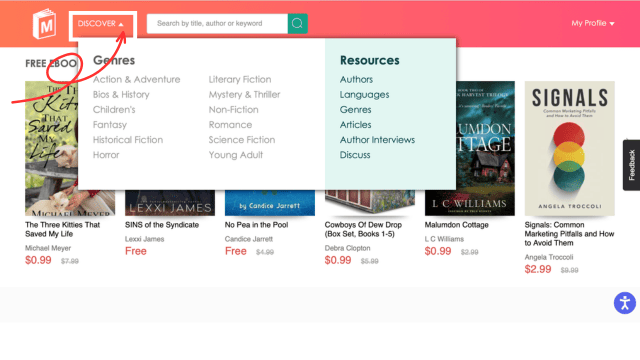Image resolution: width=640 pixels, height=360 pixels.
Task: Select Mystery & Thriller genre
Action: click(x=244, y=94)
